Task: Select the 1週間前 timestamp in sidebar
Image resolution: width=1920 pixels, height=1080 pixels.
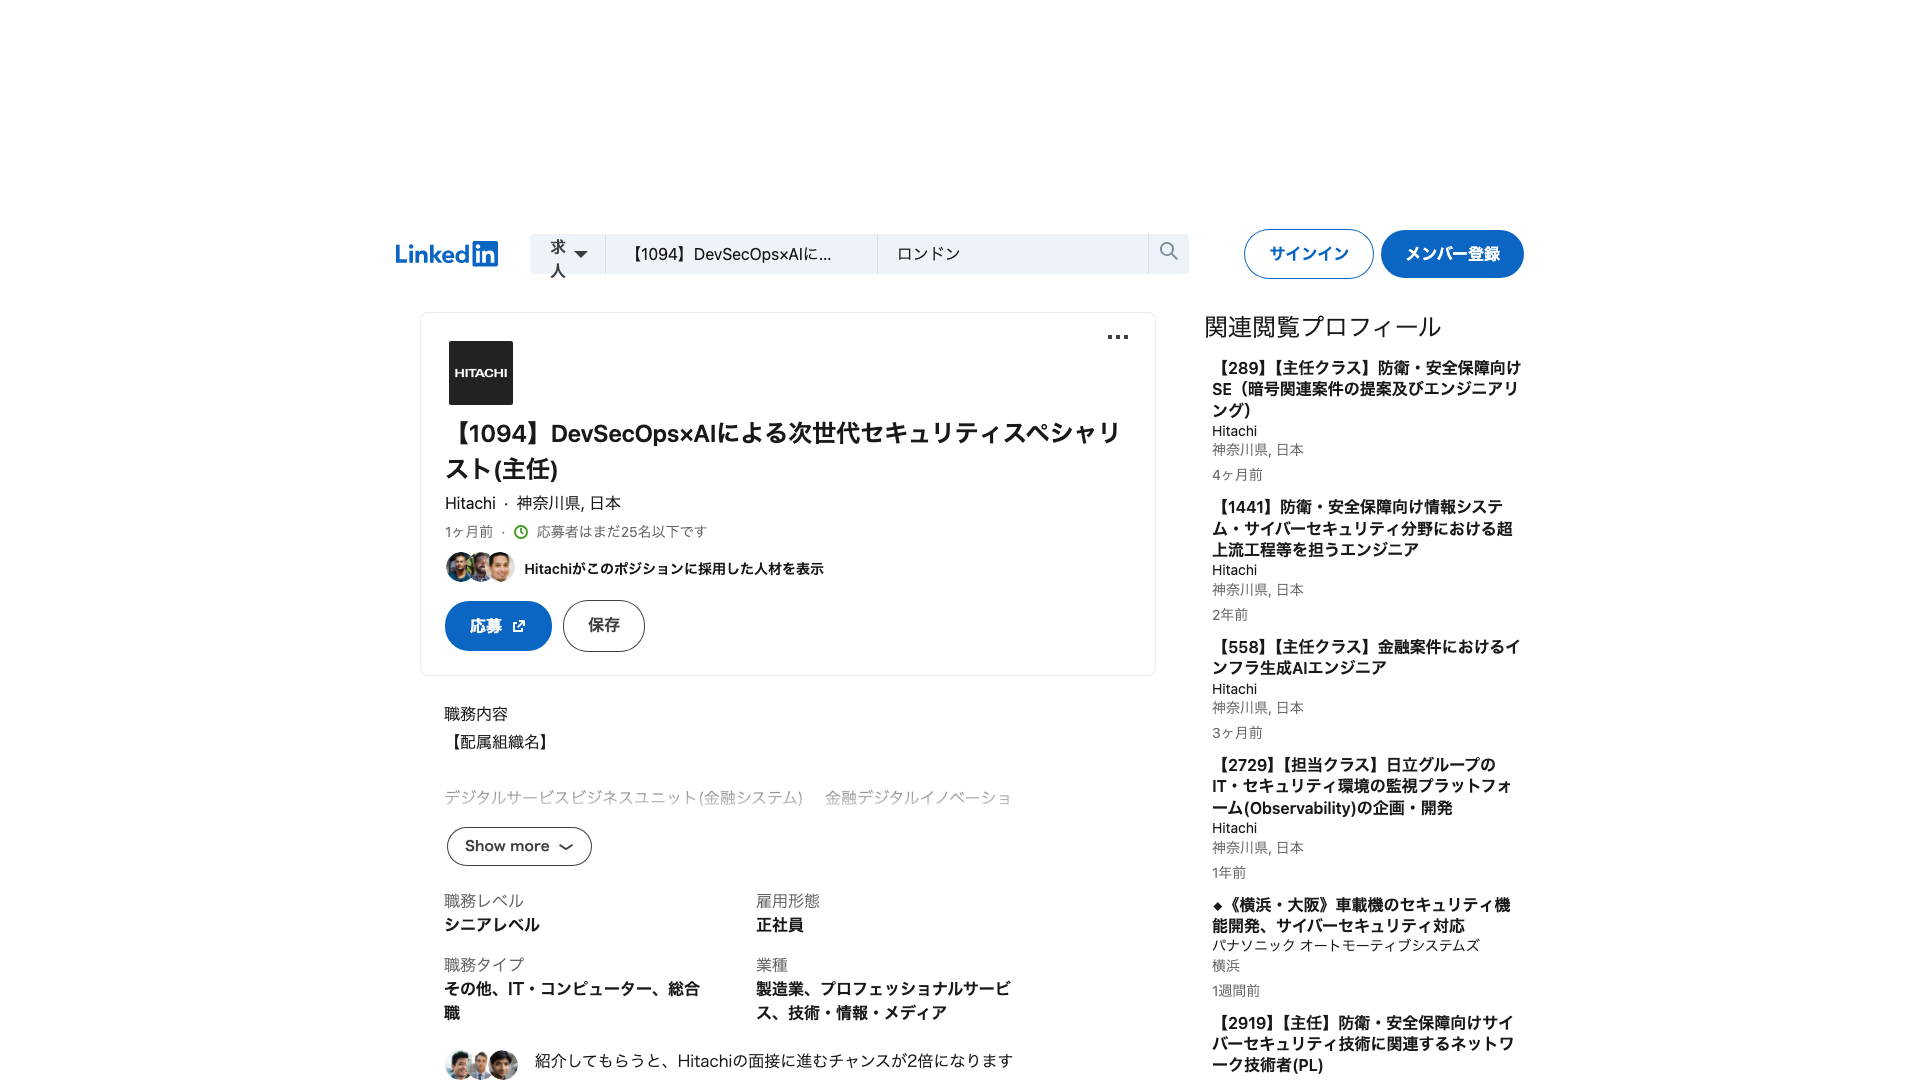Action: tap(1236, 991)
